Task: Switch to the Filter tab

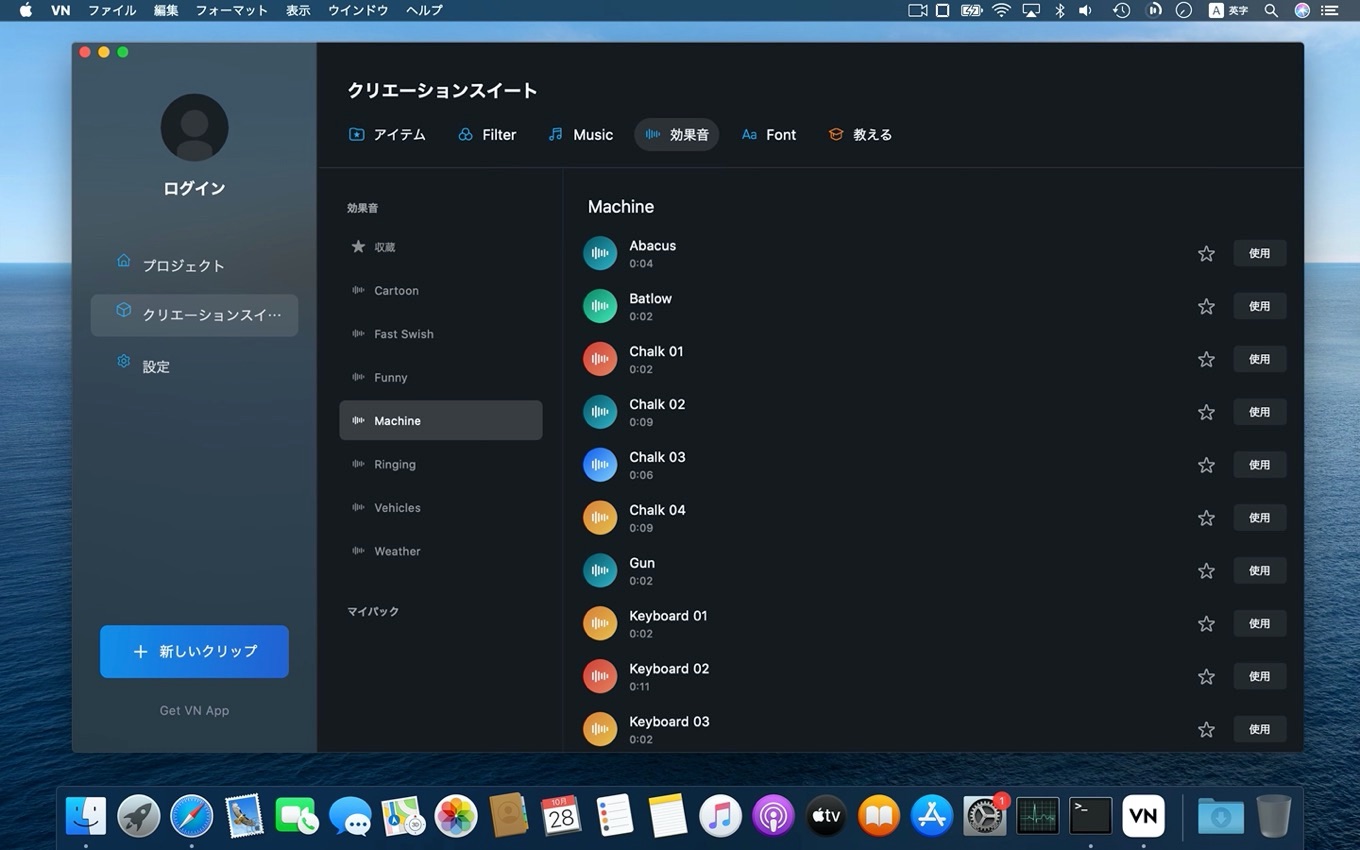Action: click(x=487, y=134)
